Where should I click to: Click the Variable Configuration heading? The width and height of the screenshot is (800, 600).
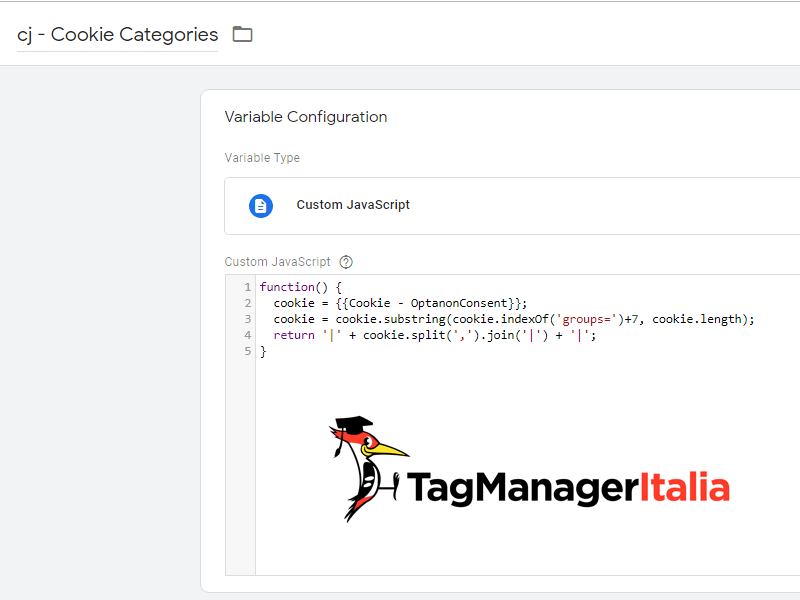pyautogui.click(x=306, y=117)
